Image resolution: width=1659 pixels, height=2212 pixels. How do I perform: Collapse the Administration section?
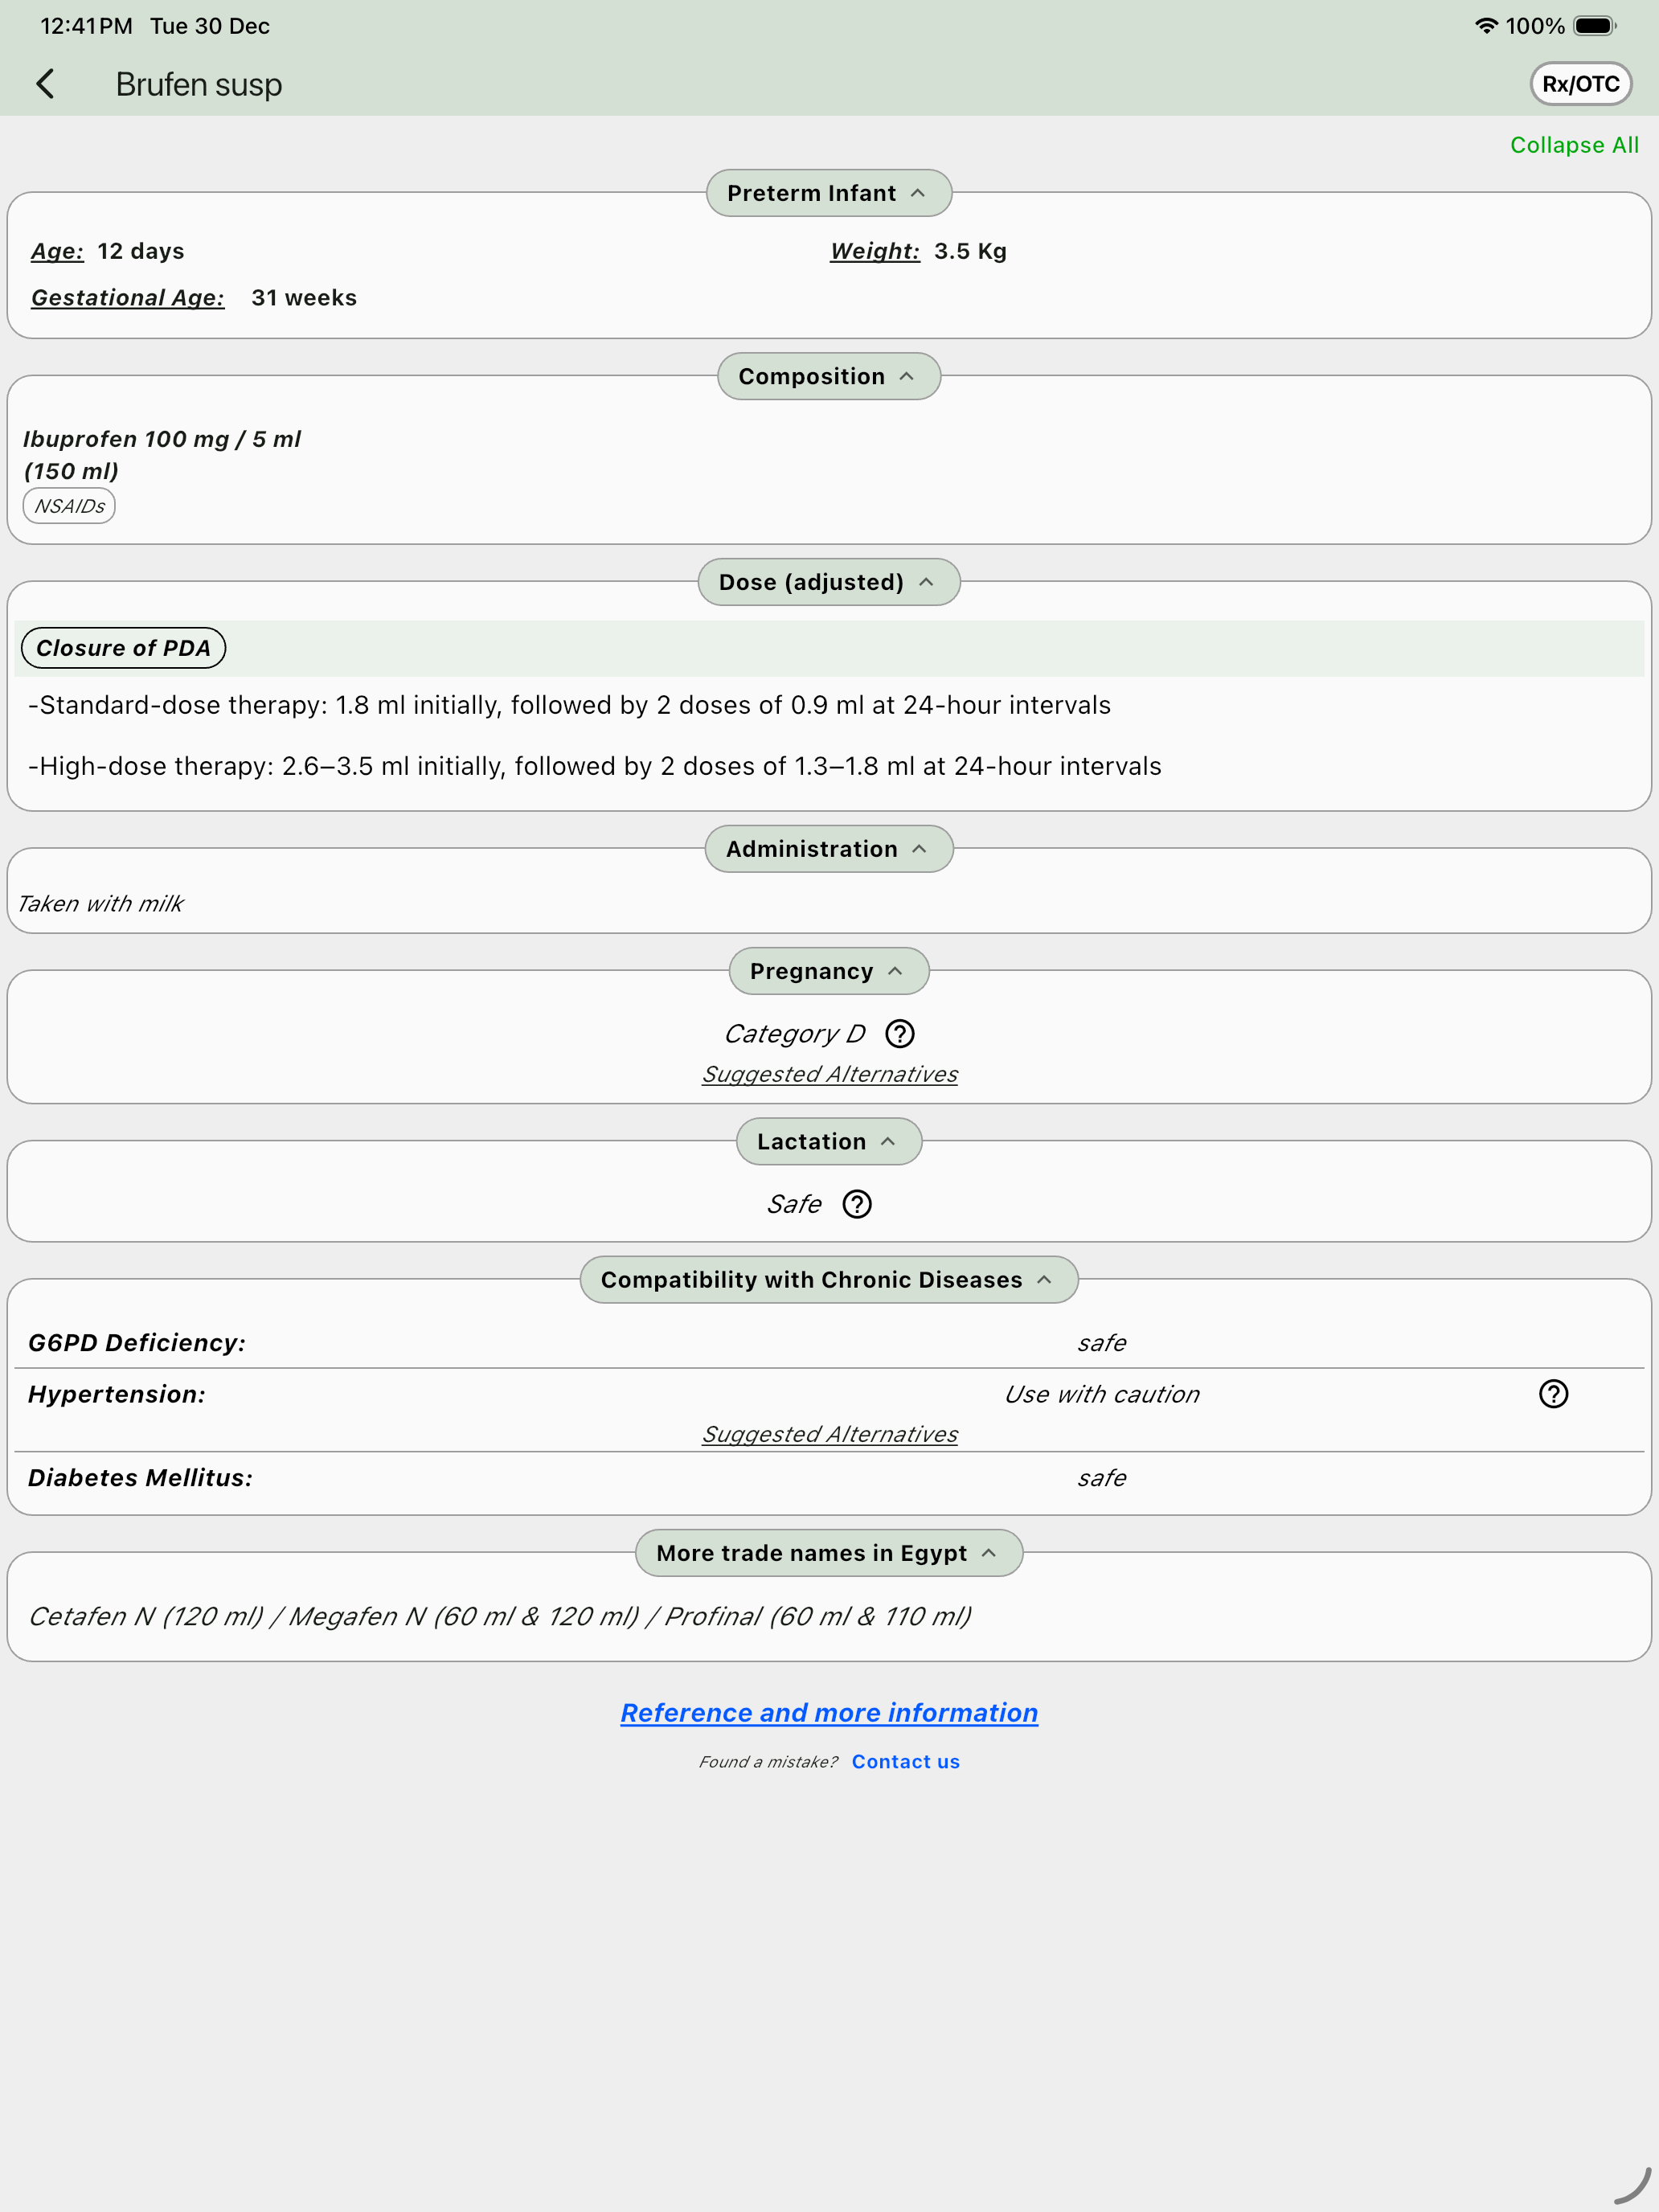[x=828, y=849]
